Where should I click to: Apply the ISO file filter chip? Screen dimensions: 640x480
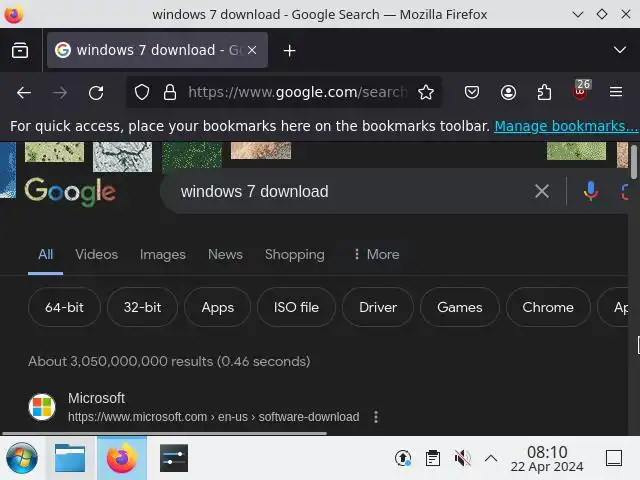(x=296, y=307)
